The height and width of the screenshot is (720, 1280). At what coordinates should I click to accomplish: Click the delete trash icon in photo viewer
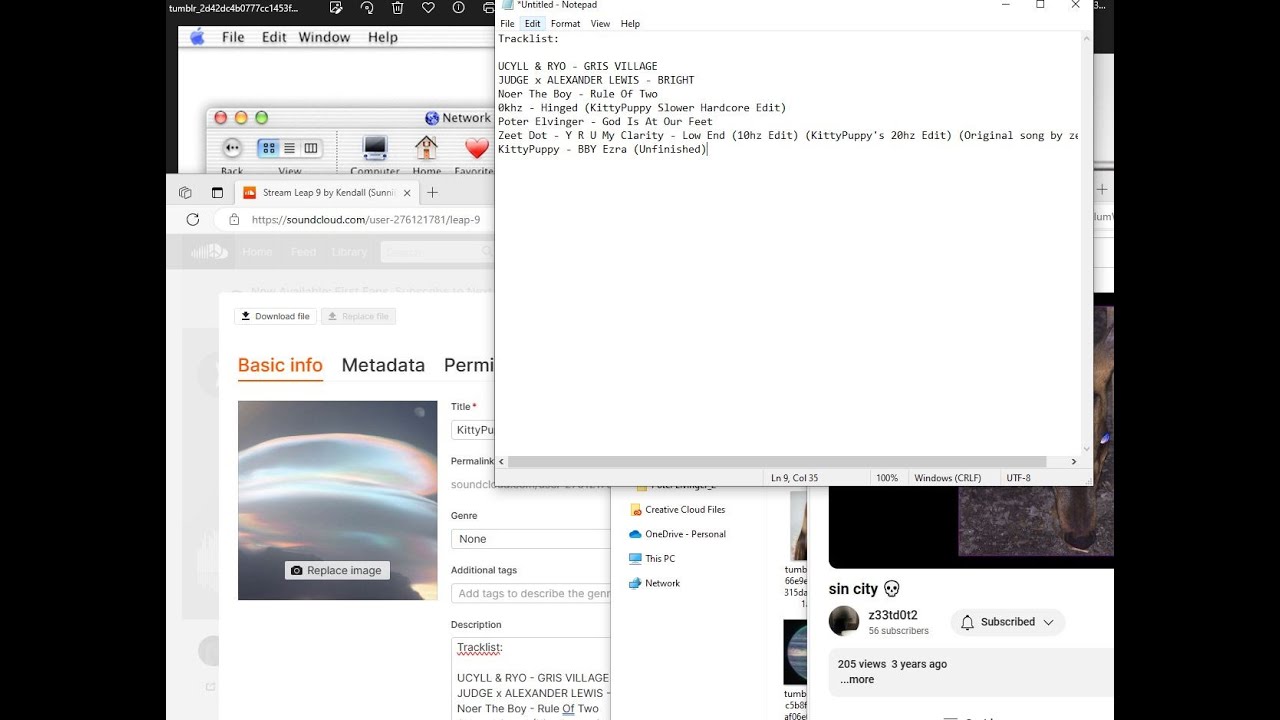(398, 8)
